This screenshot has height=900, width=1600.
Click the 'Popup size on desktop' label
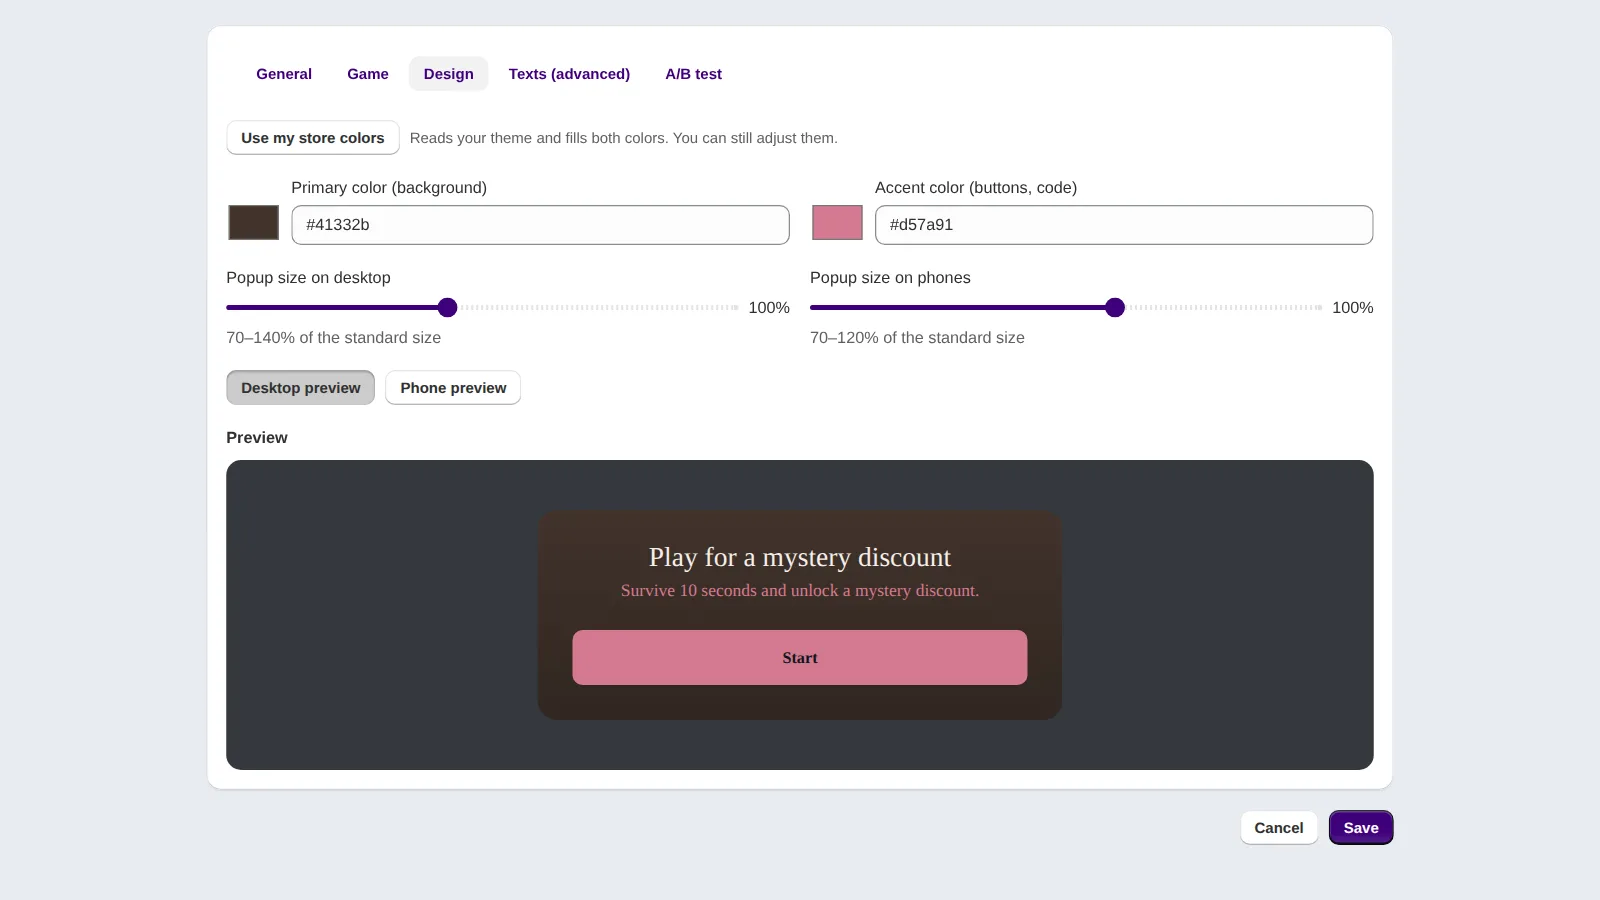pyautogui.click(x=308, y=278)
